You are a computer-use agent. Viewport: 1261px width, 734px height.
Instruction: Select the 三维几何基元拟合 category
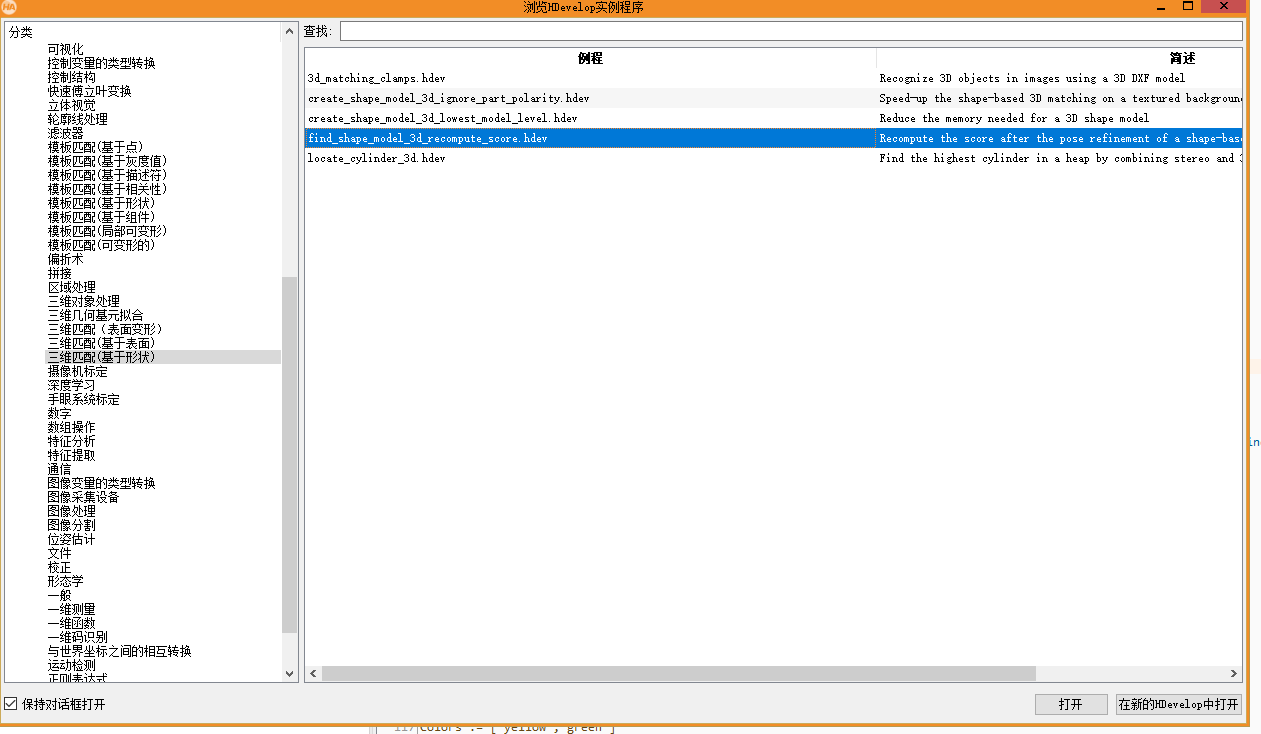click(x=95, y=315)
